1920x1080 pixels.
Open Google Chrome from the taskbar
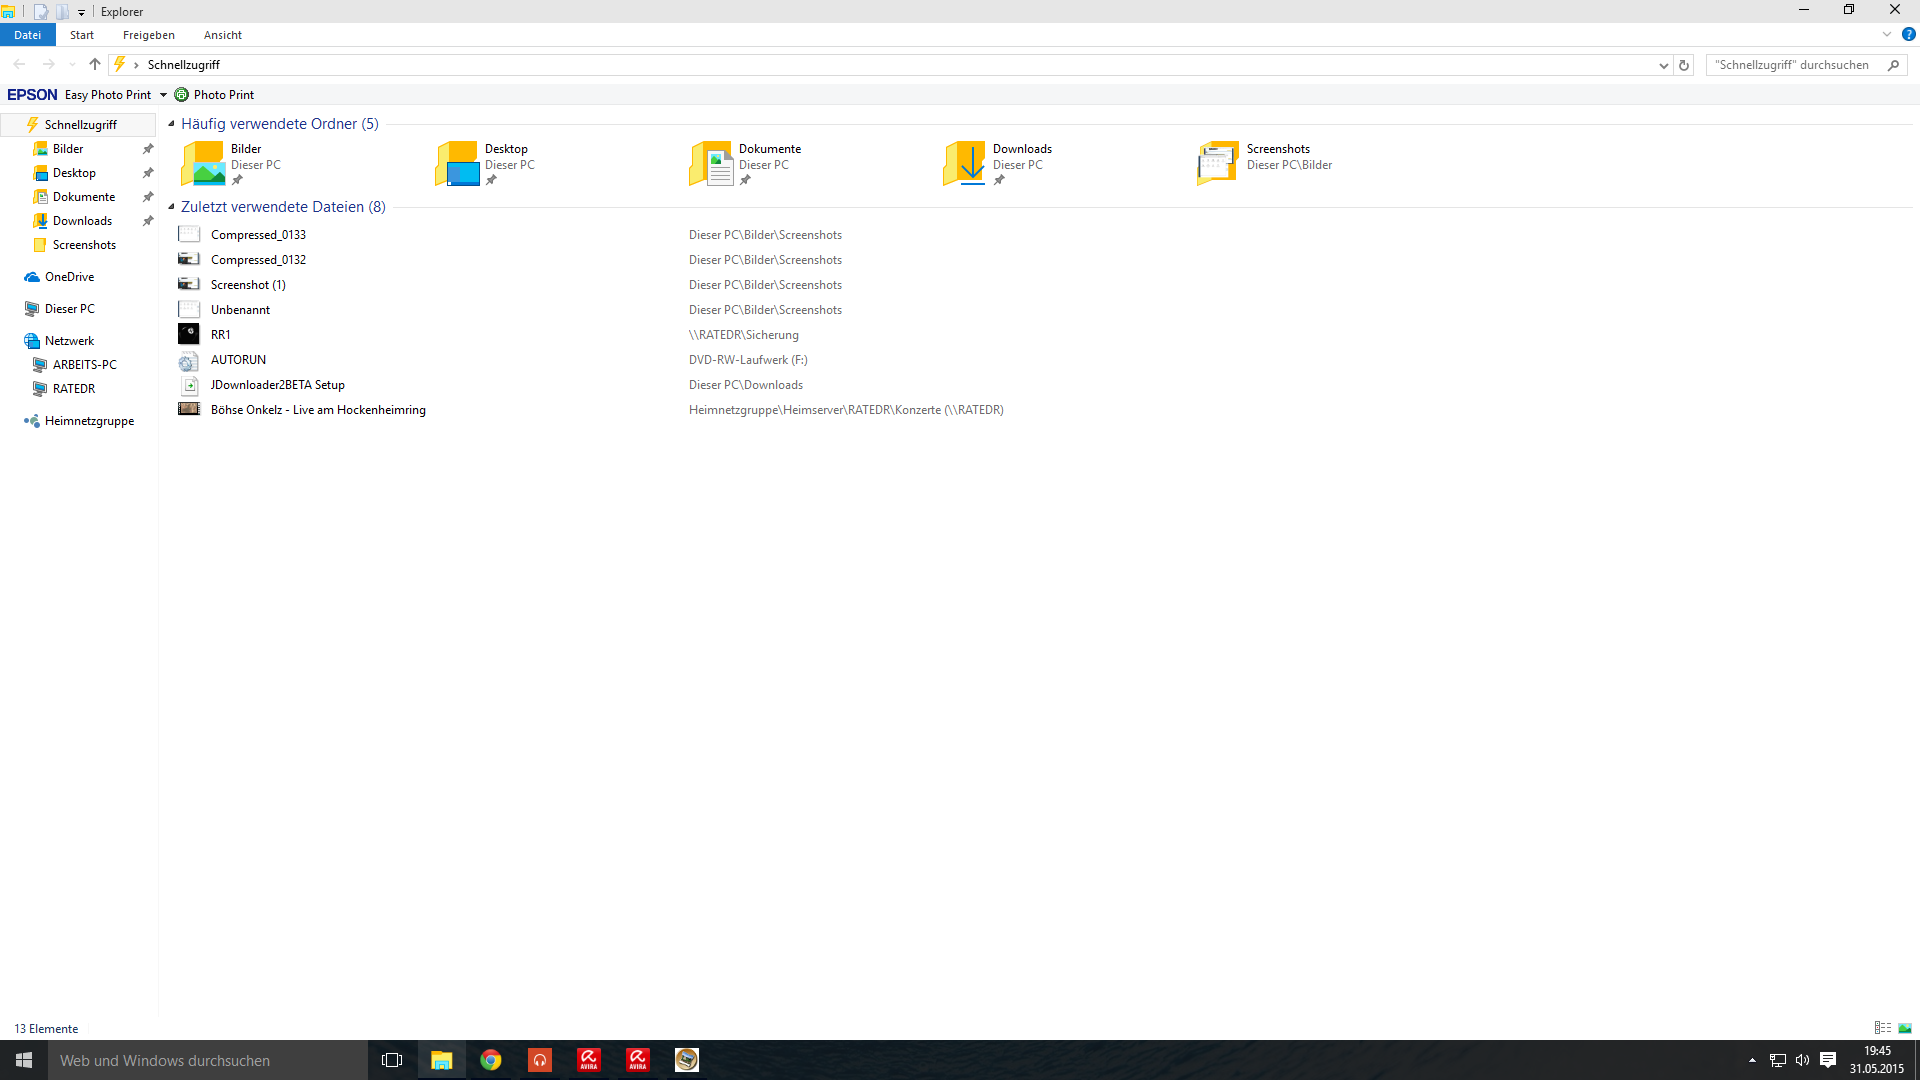pos(490,1060)
